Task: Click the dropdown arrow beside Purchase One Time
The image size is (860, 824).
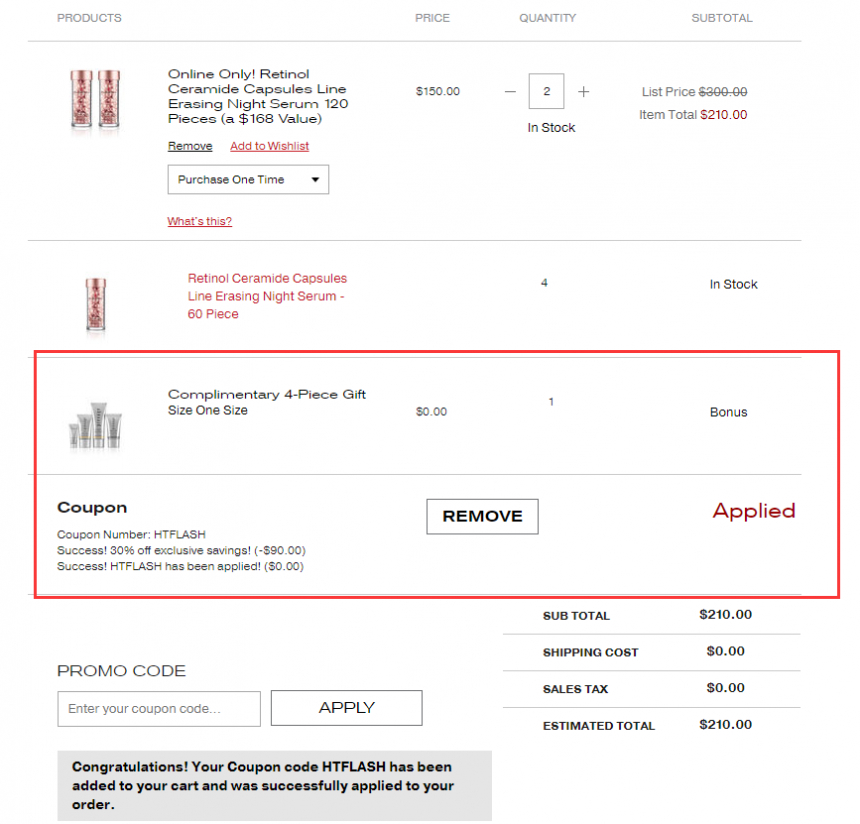Action: coord(315,179)
